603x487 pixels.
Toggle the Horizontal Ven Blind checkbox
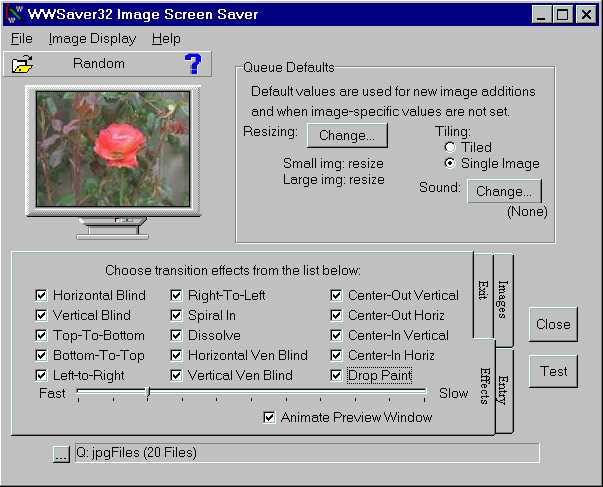click(176, 355)
